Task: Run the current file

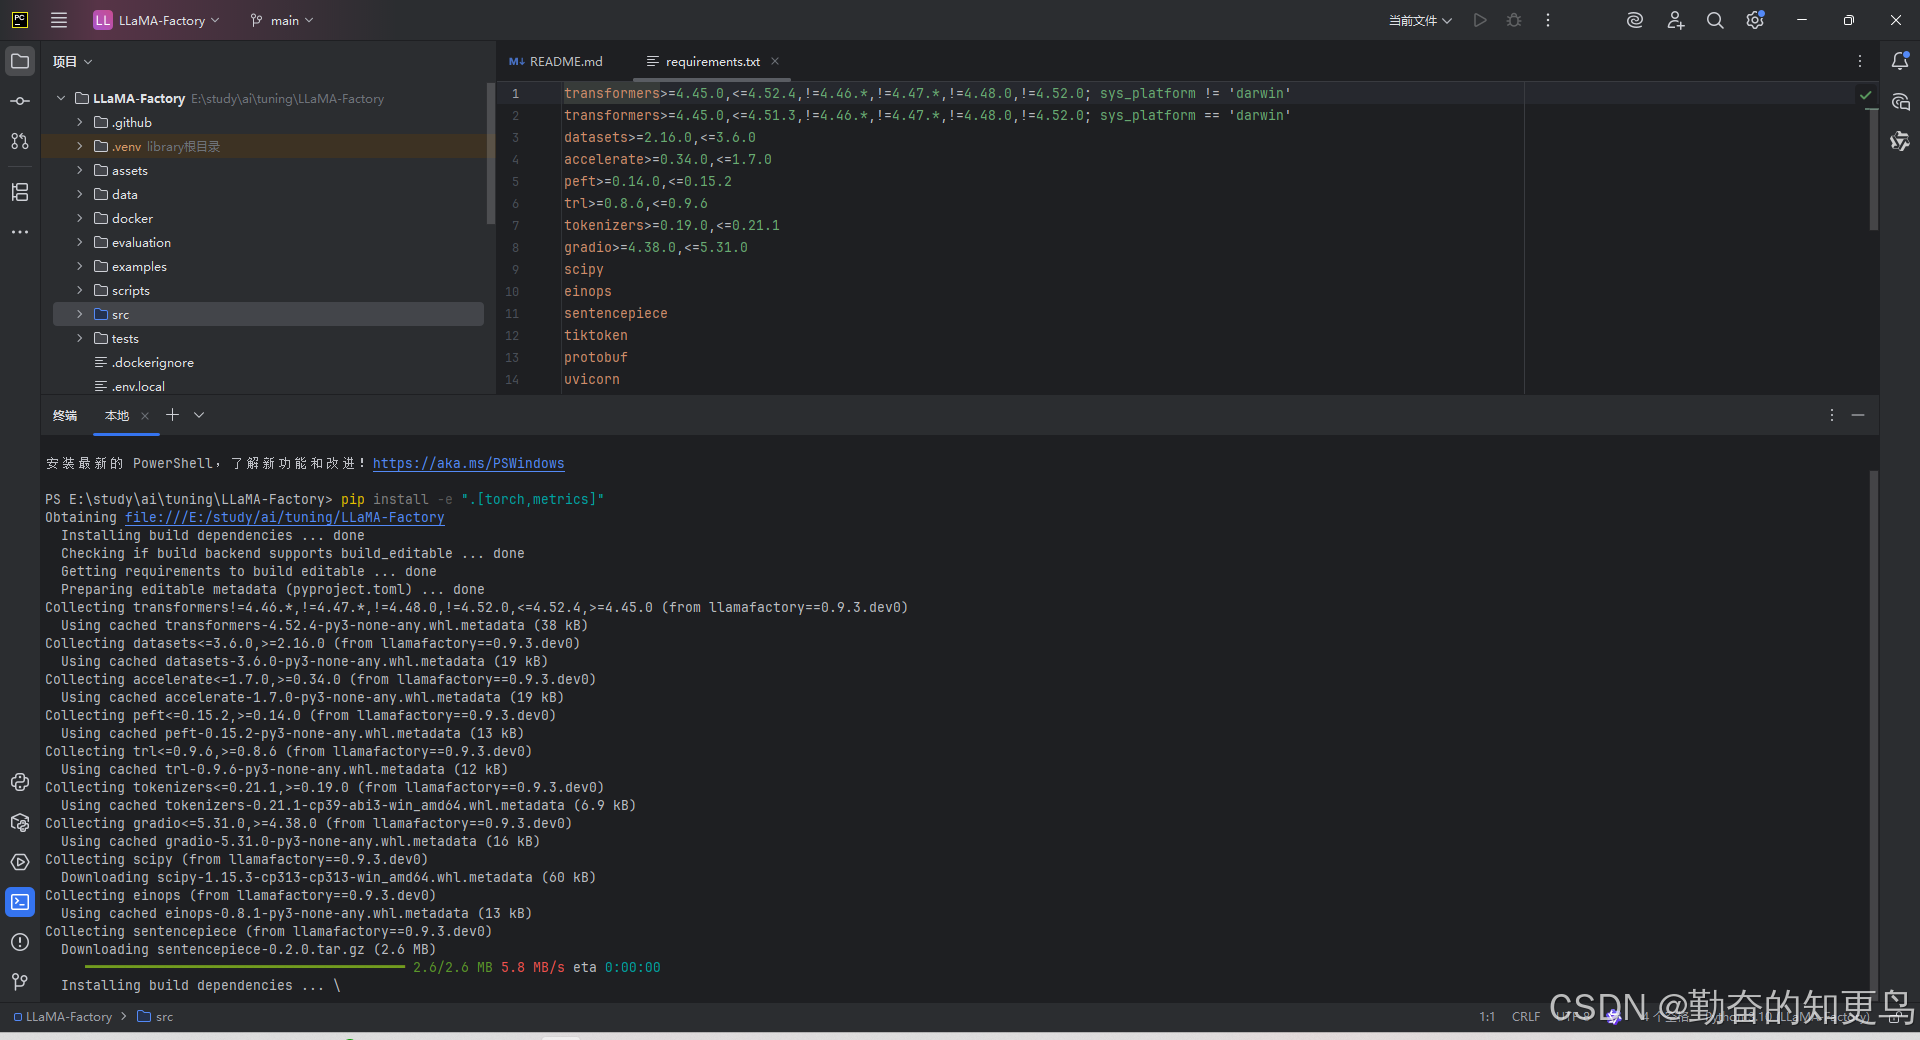Action: point(1480,20)
